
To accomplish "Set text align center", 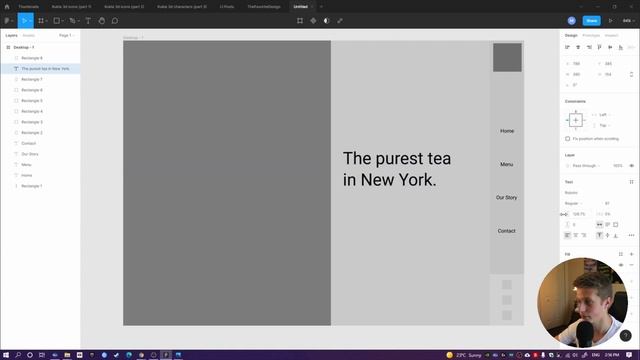I will tap(576, 235).
